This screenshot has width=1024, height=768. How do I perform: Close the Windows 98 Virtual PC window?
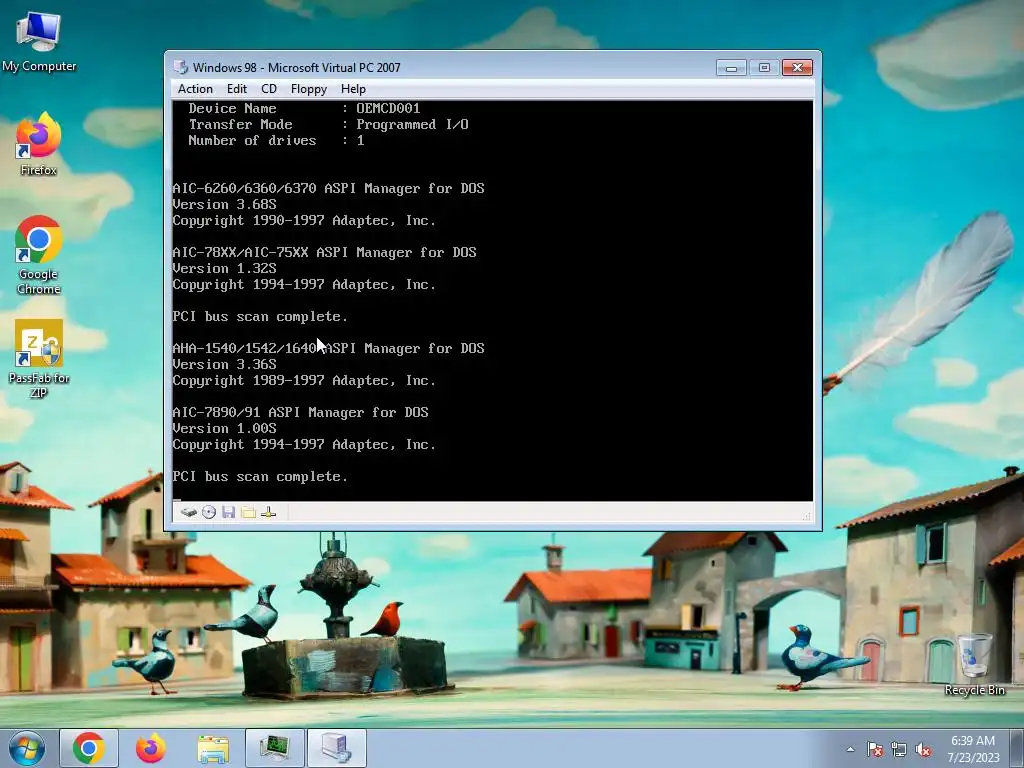(x=797, y=67)
